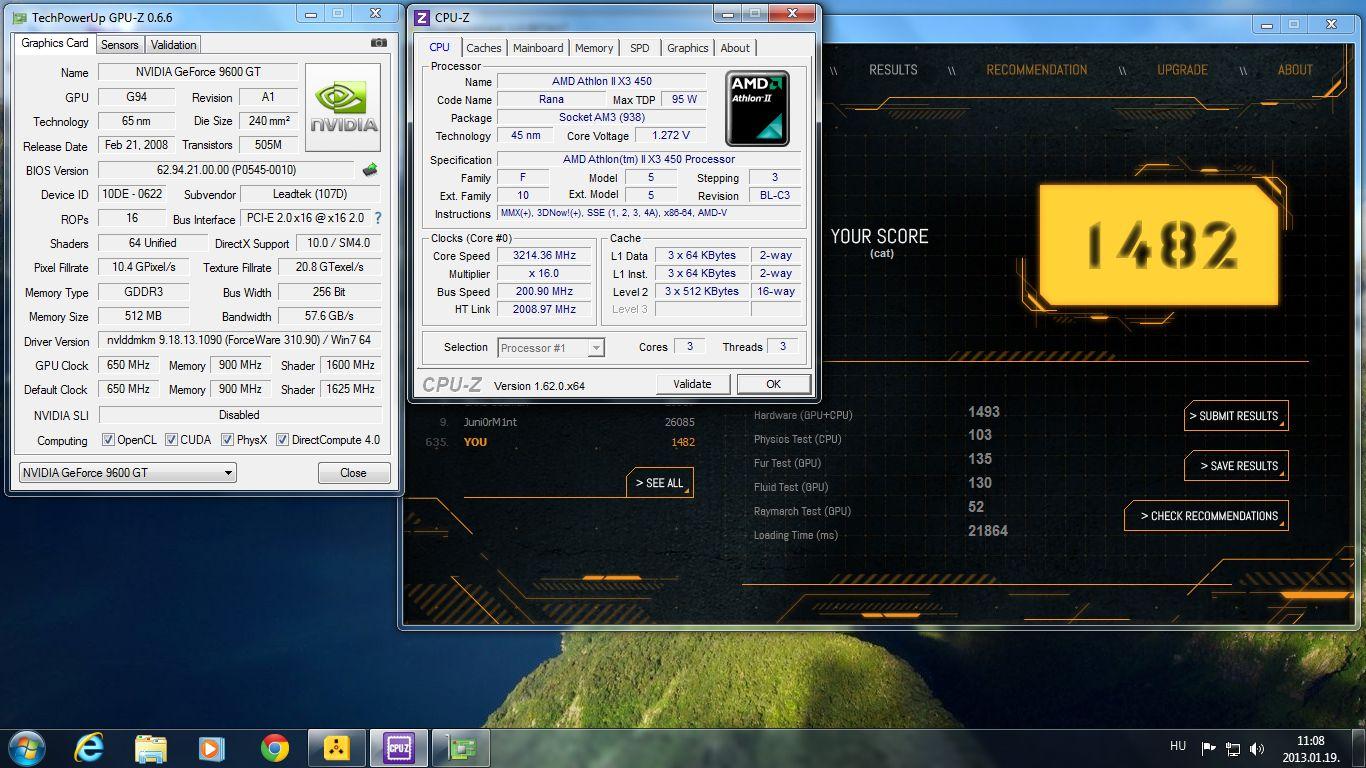The width and height of the screenshot is (1366, 768).
Task: Open the SPD tab in CPU-Z
Action: click(x=640, y=48)
